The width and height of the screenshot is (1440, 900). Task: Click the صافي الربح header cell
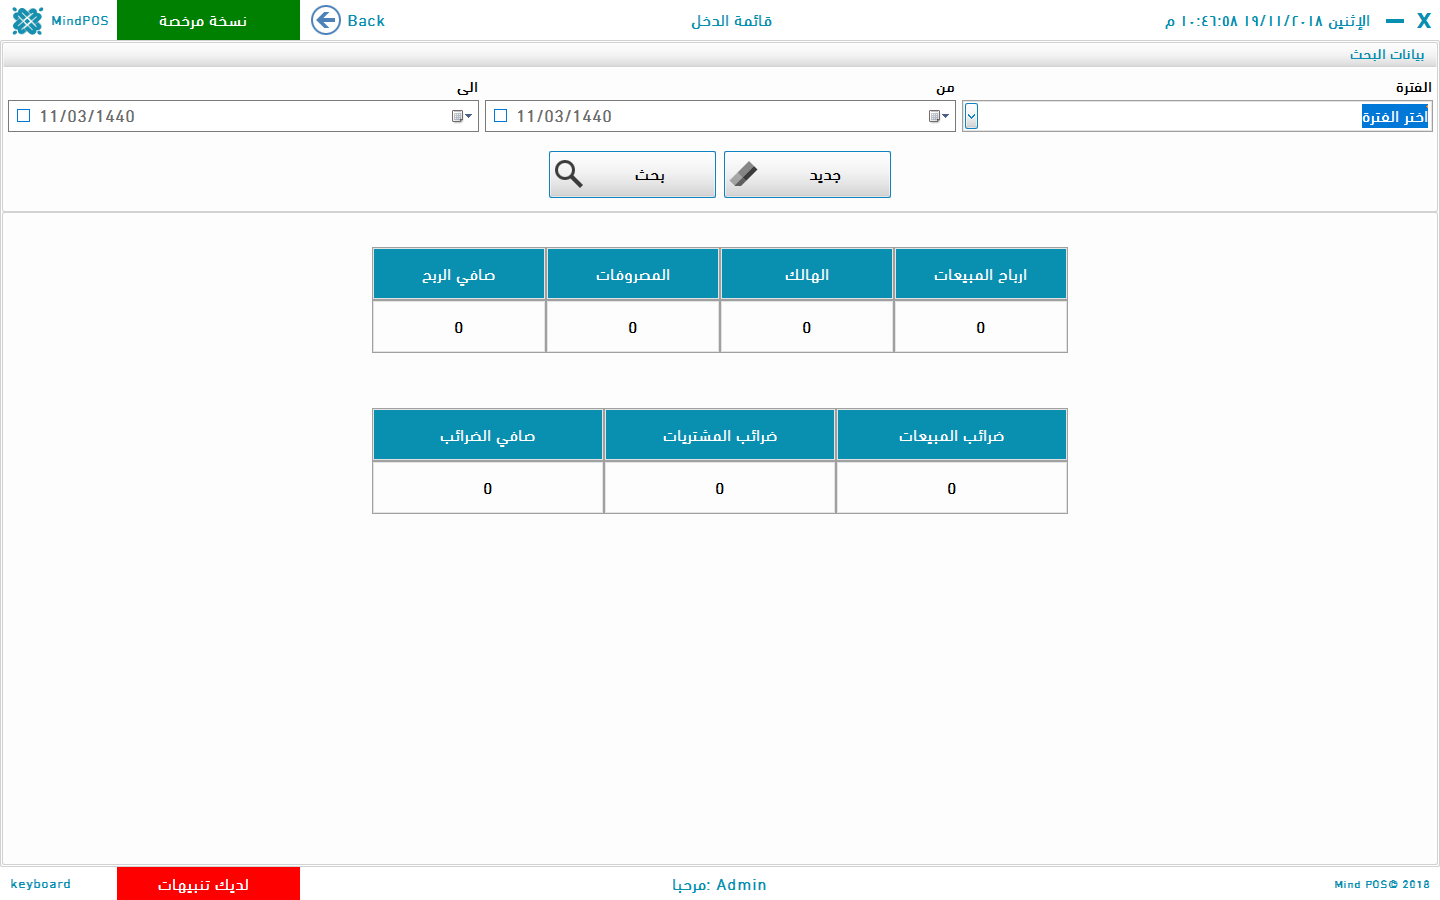pos(459,274)
